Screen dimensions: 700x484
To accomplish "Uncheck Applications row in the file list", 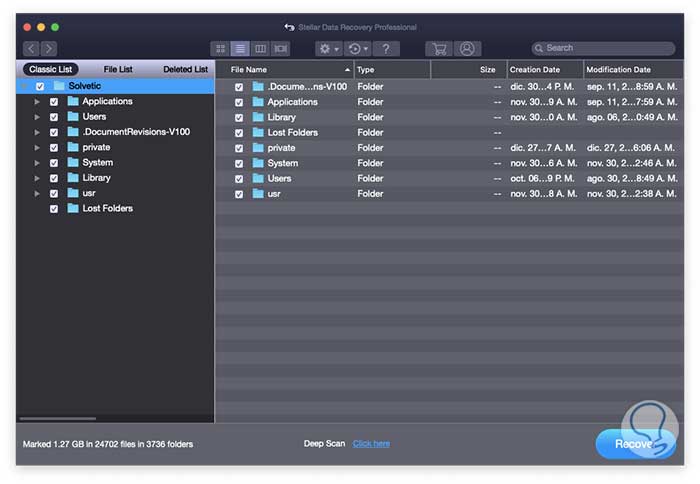I will (x=239, y=102).
